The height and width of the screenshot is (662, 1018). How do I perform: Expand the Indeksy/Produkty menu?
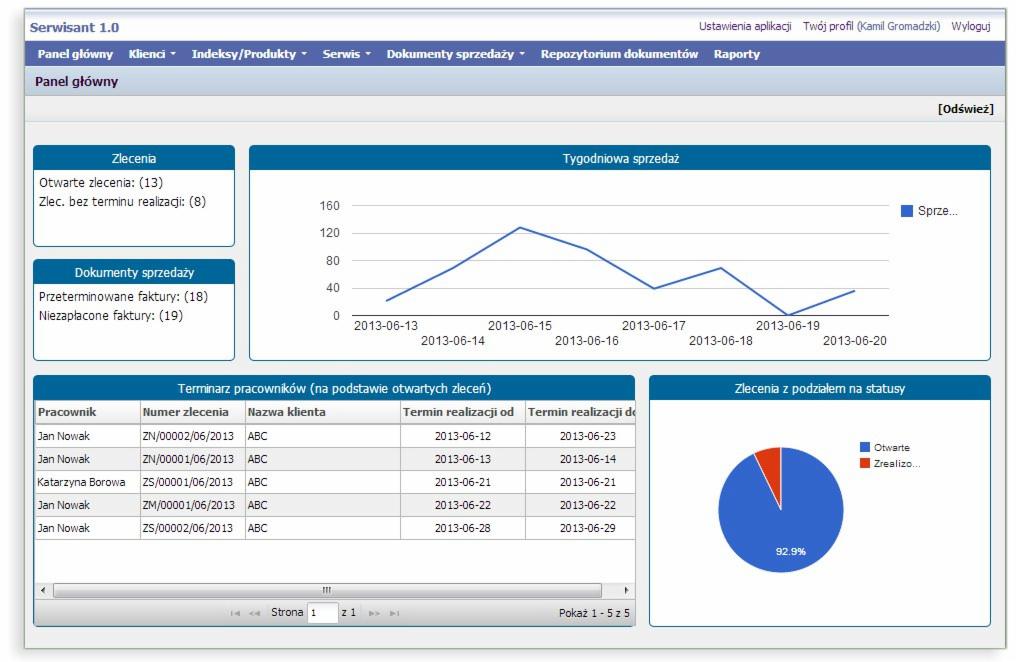pyautogui.click(x=249, y=54)
